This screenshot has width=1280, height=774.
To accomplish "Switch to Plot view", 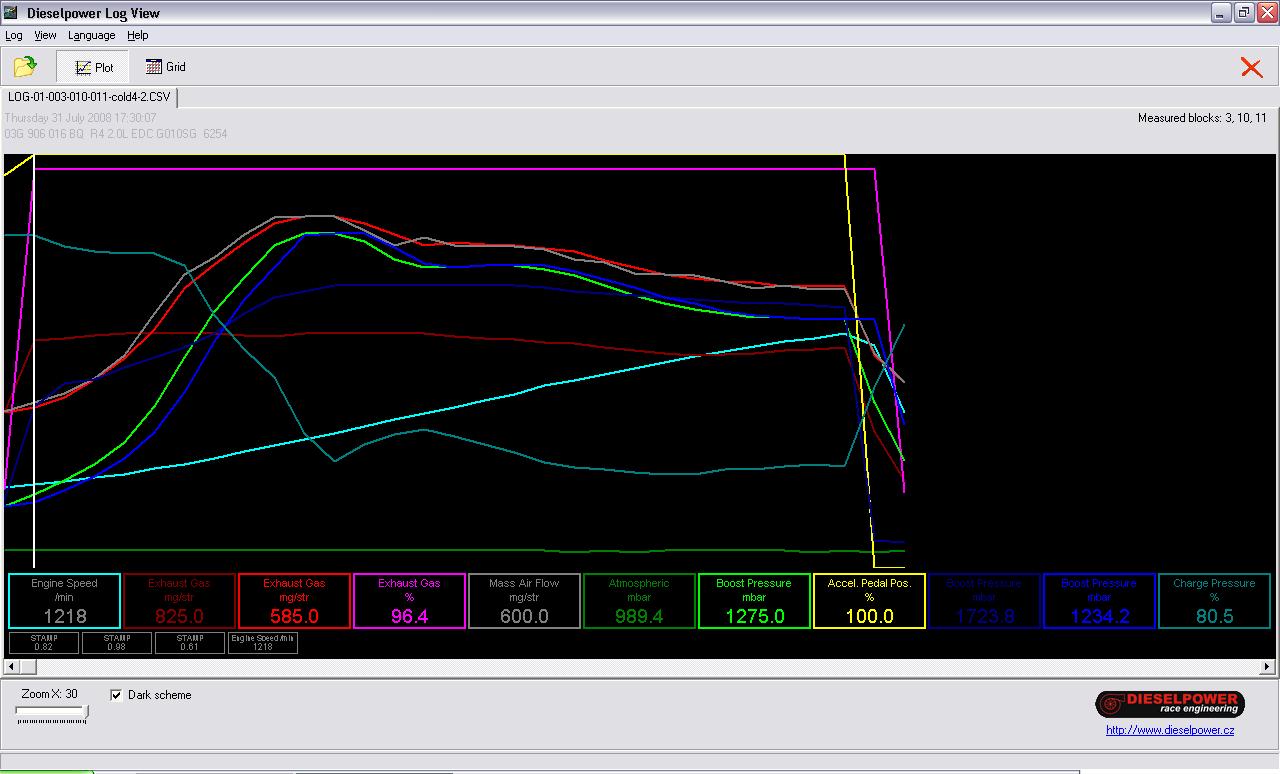I will [93, 67].
